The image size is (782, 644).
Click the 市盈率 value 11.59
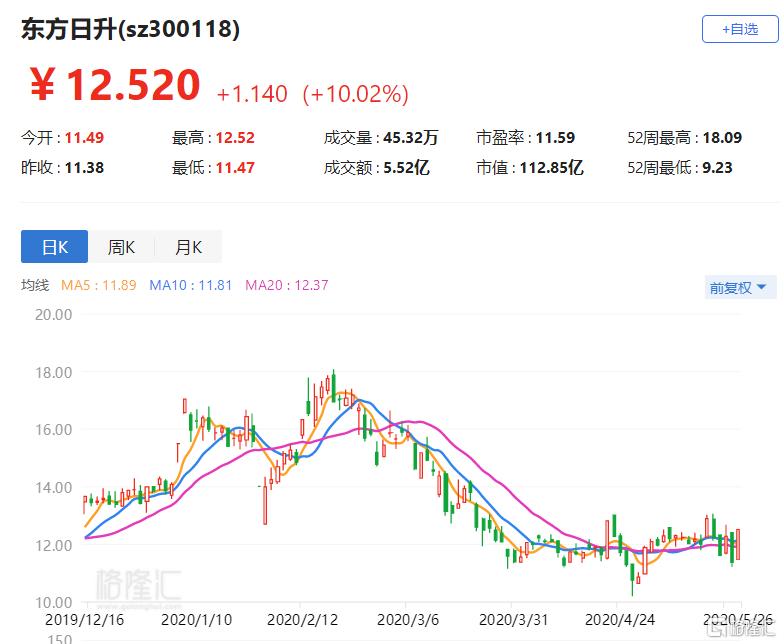[x=555, y=138]
